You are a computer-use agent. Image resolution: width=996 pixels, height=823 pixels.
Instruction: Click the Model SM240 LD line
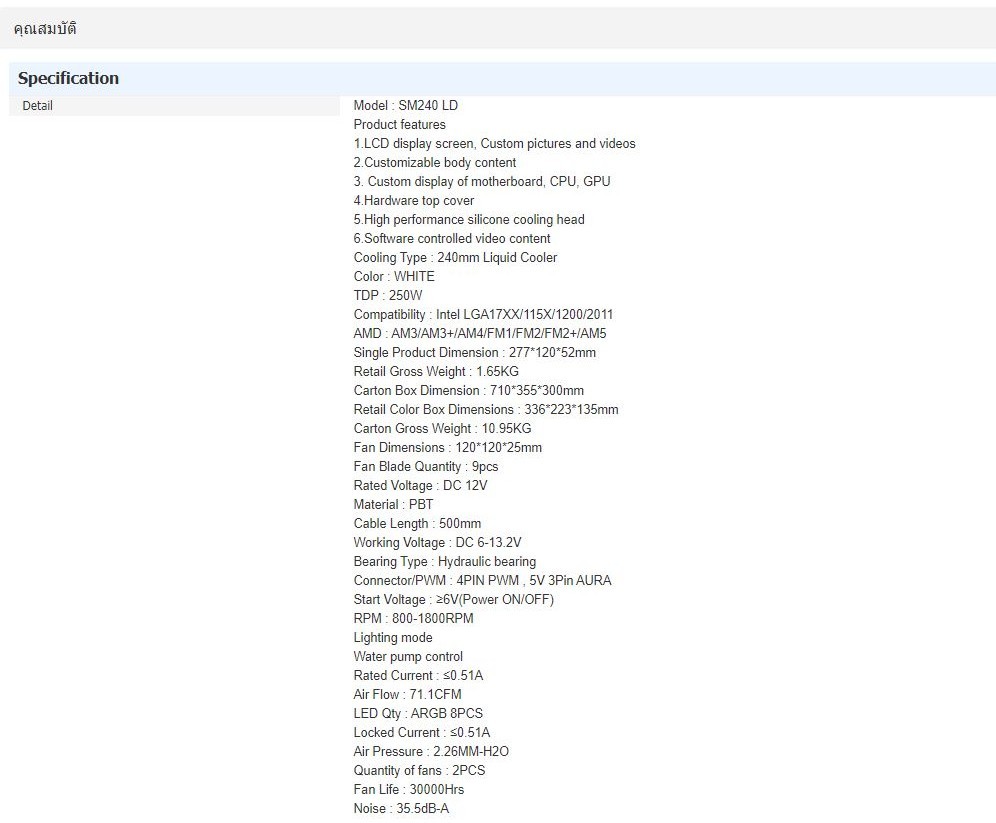click(x=405, y=106)
